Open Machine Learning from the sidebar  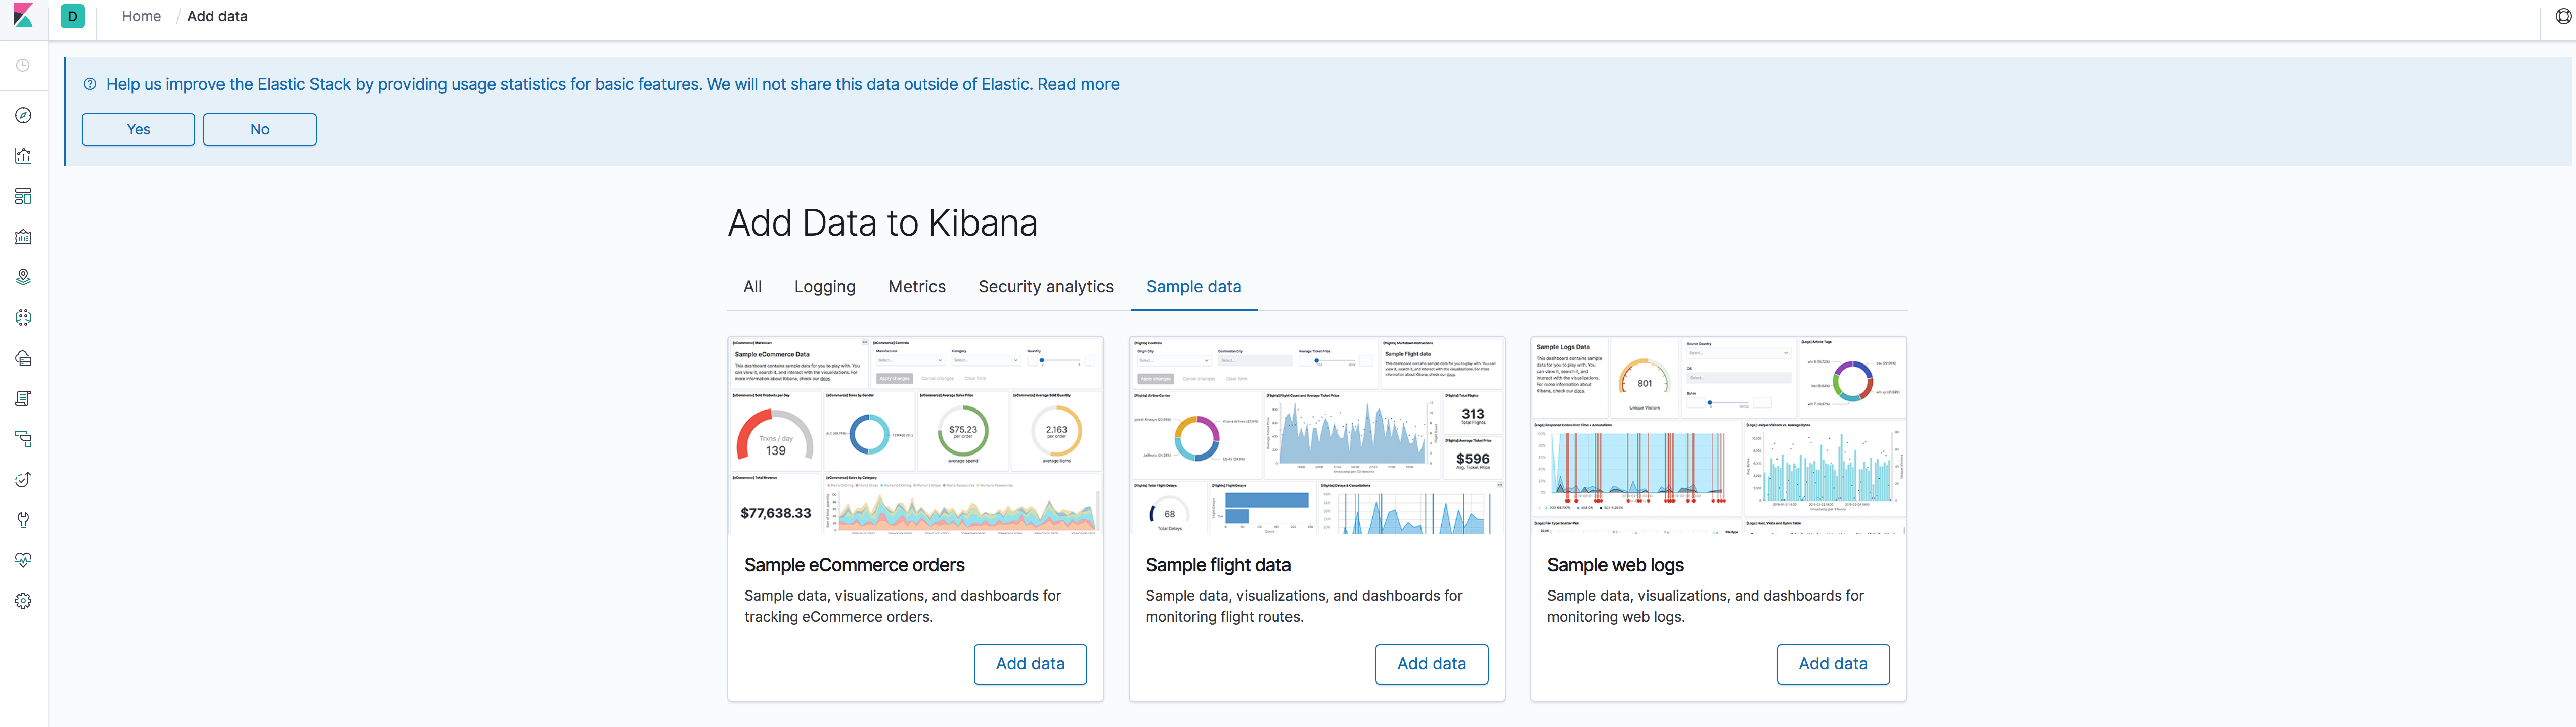[x=23, y=318]
